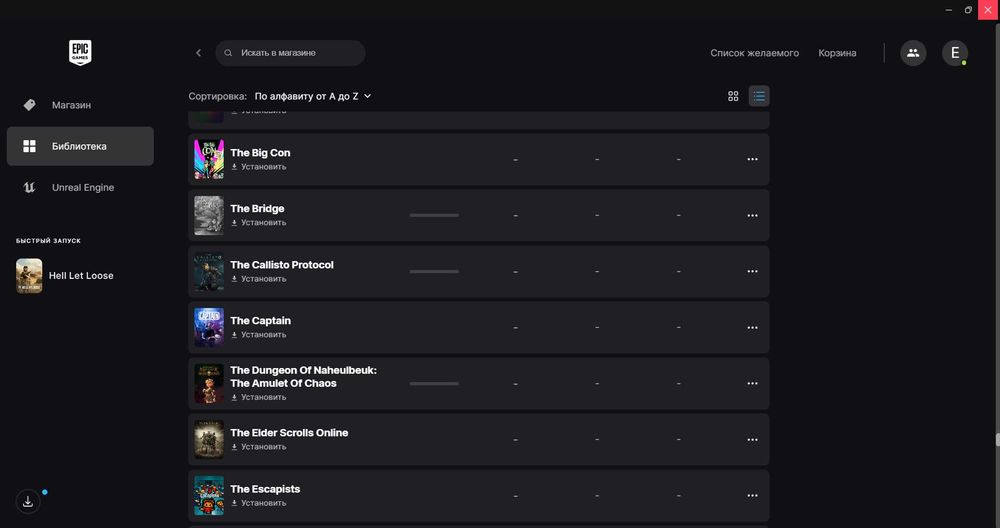This screenshot has height=528, width=1000.
Task: Open the Library section in sidebar
Action: pyautogui.click(x=79, y=146)
